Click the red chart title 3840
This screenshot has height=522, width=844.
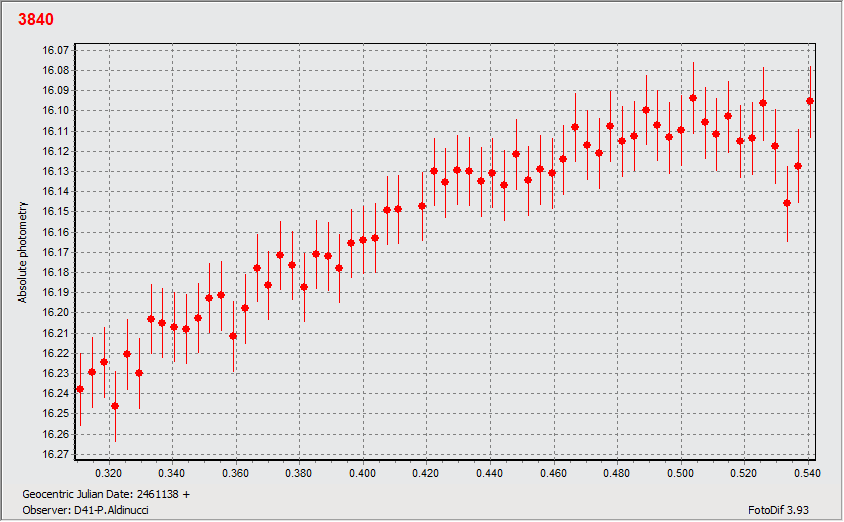click(x=36, y=19)
